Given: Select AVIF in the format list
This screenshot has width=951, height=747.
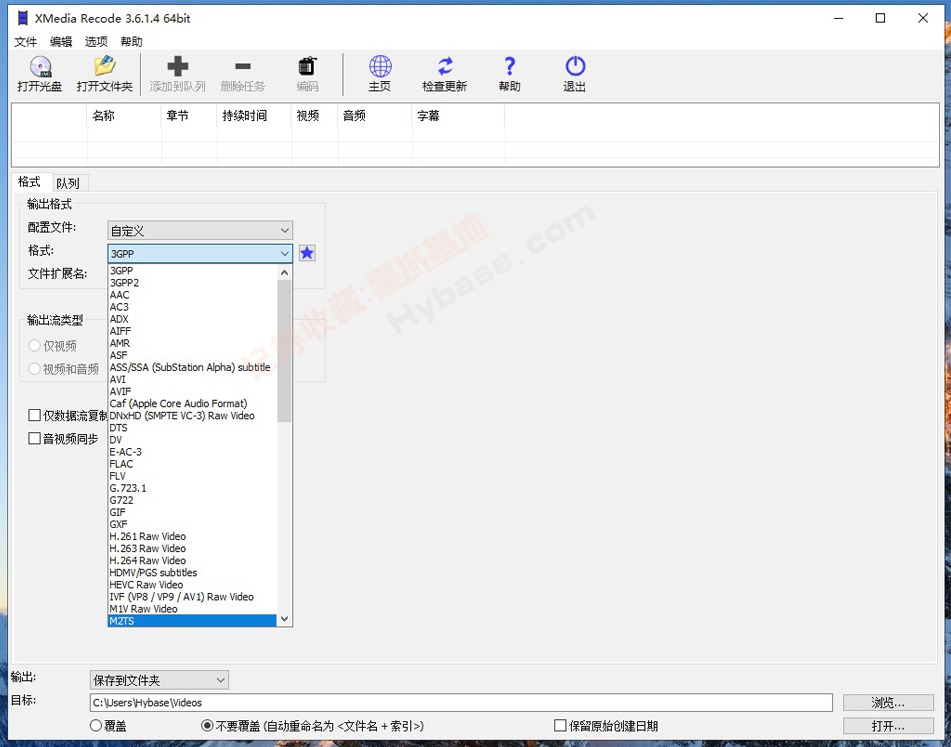Looking at the screenshot, I should coord(192,392).
